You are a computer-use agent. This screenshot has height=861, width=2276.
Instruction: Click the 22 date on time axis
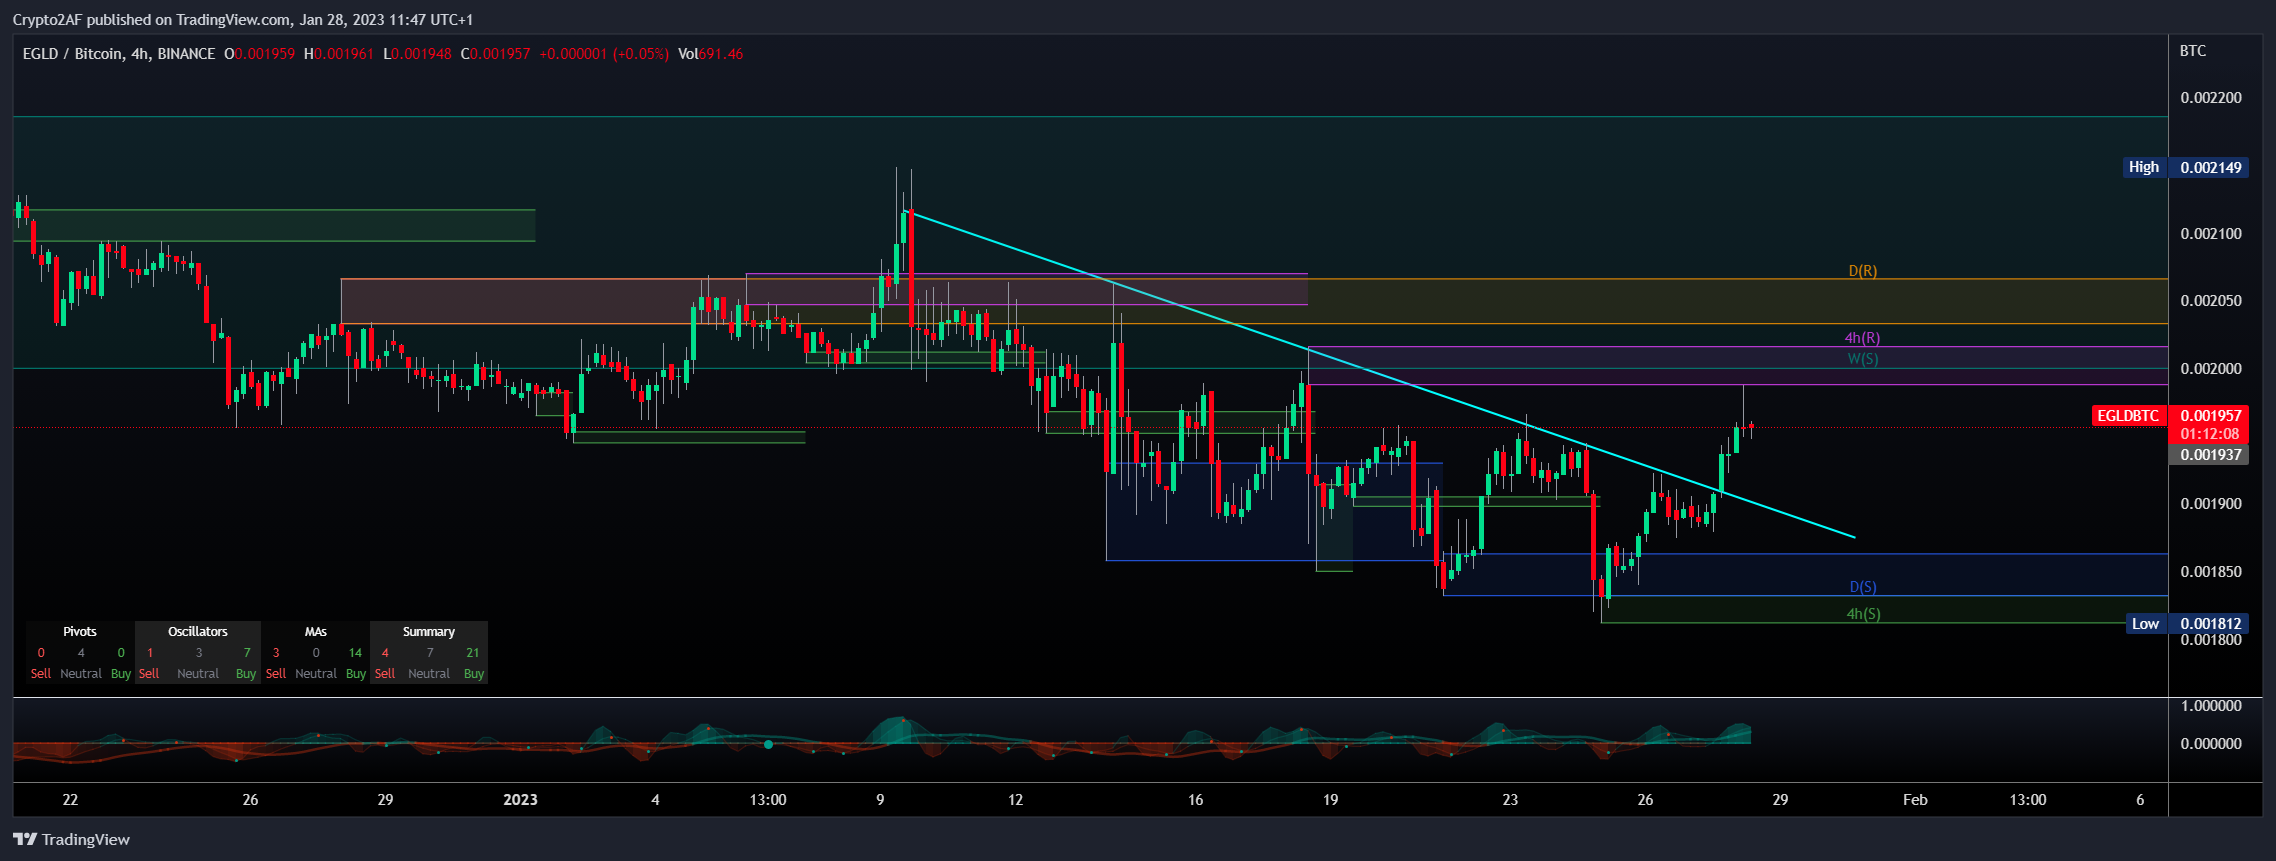[70, 799]
